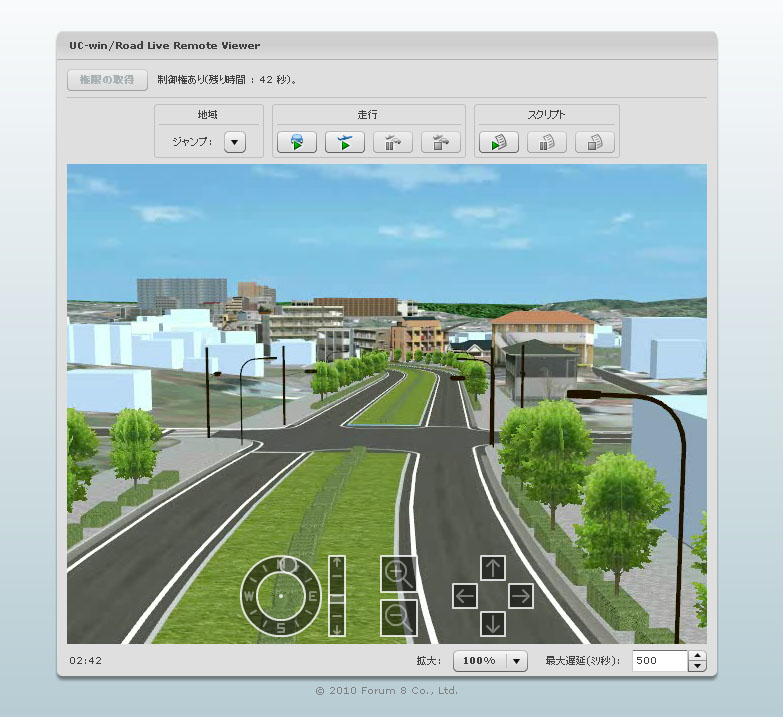Pause the driving simulation

click(x=392, y=142)
